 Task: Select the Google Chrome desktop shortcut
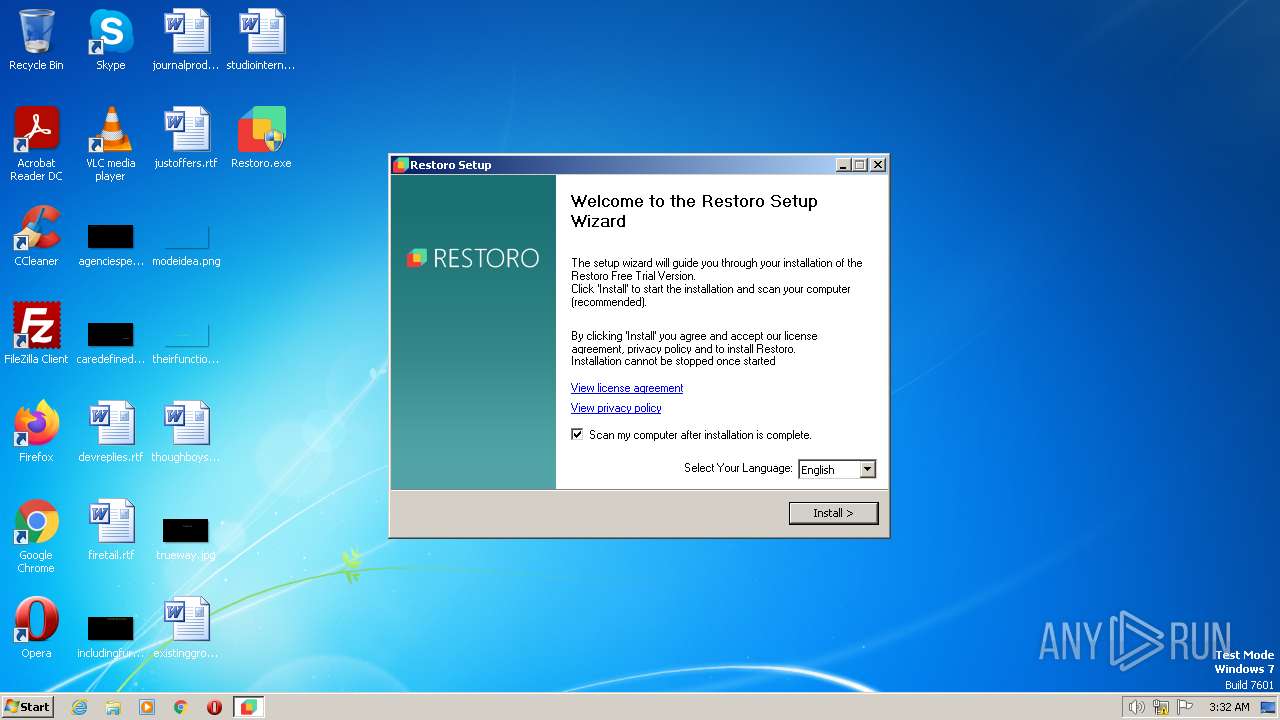pos(36,536)
